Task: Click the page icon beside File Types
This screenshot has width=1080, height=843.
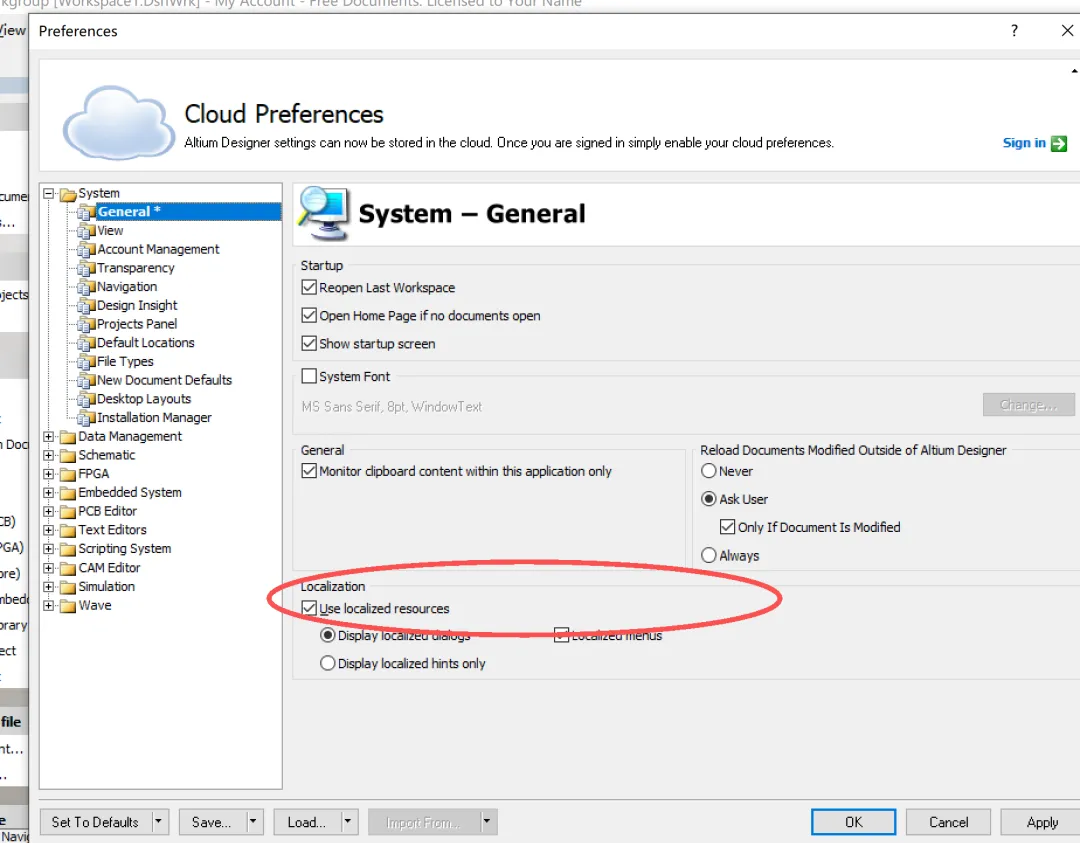Action: coord(86,362)
